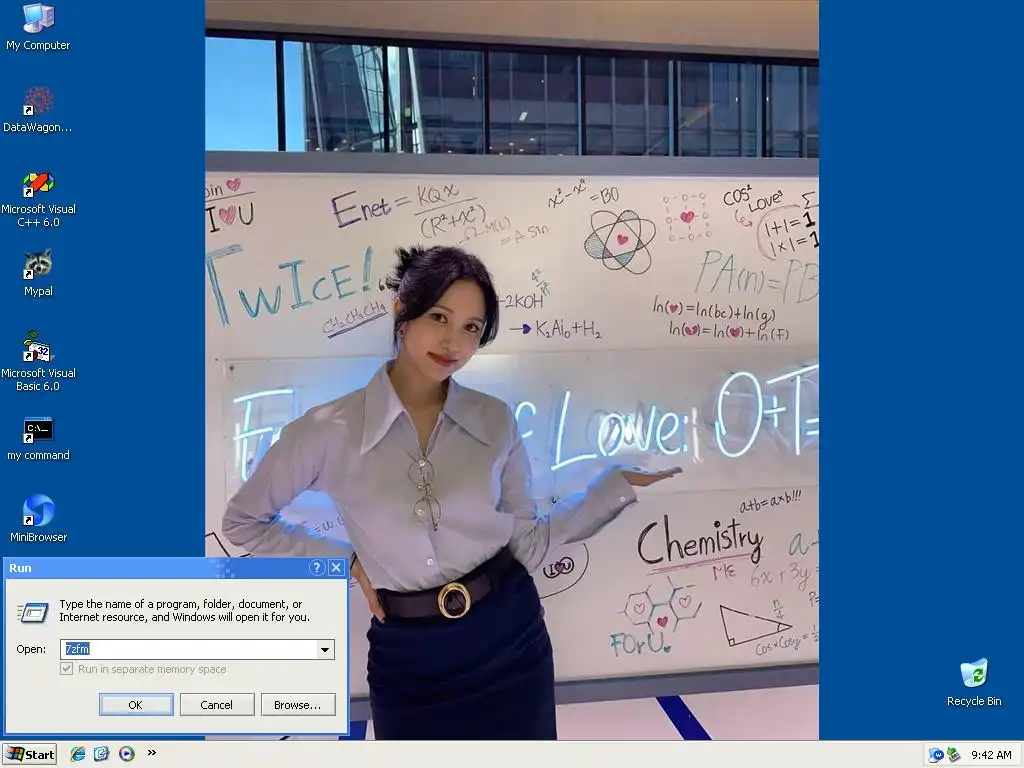Click the Run dialog title bar
Image resolution: width=1024 pixels, height=768 pixels.
pos(155,568)
